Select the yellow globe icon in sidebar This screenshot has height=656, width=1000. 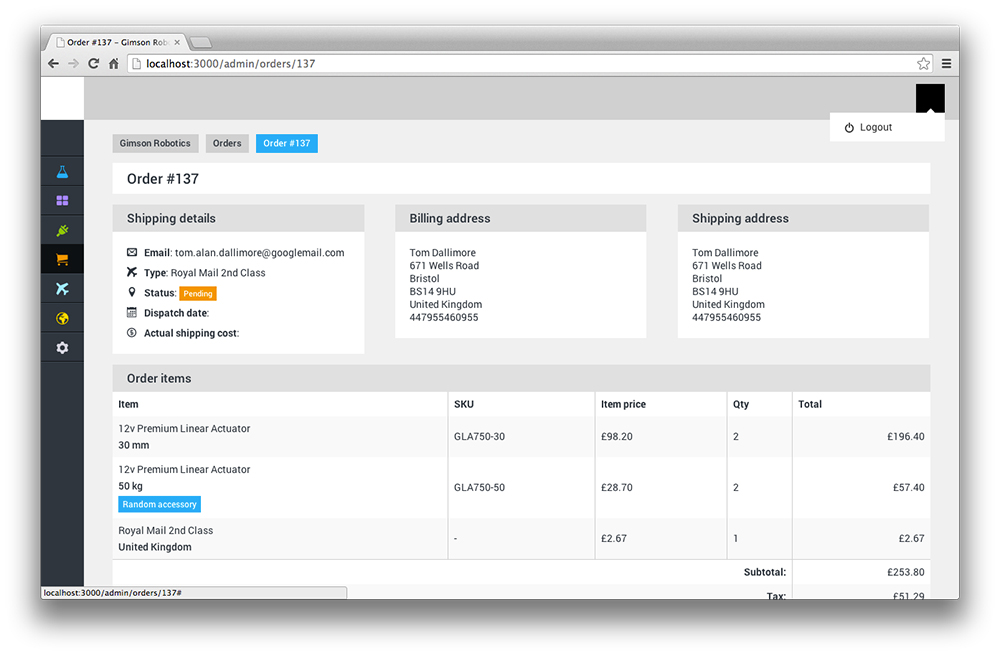[x=62, y=318]
